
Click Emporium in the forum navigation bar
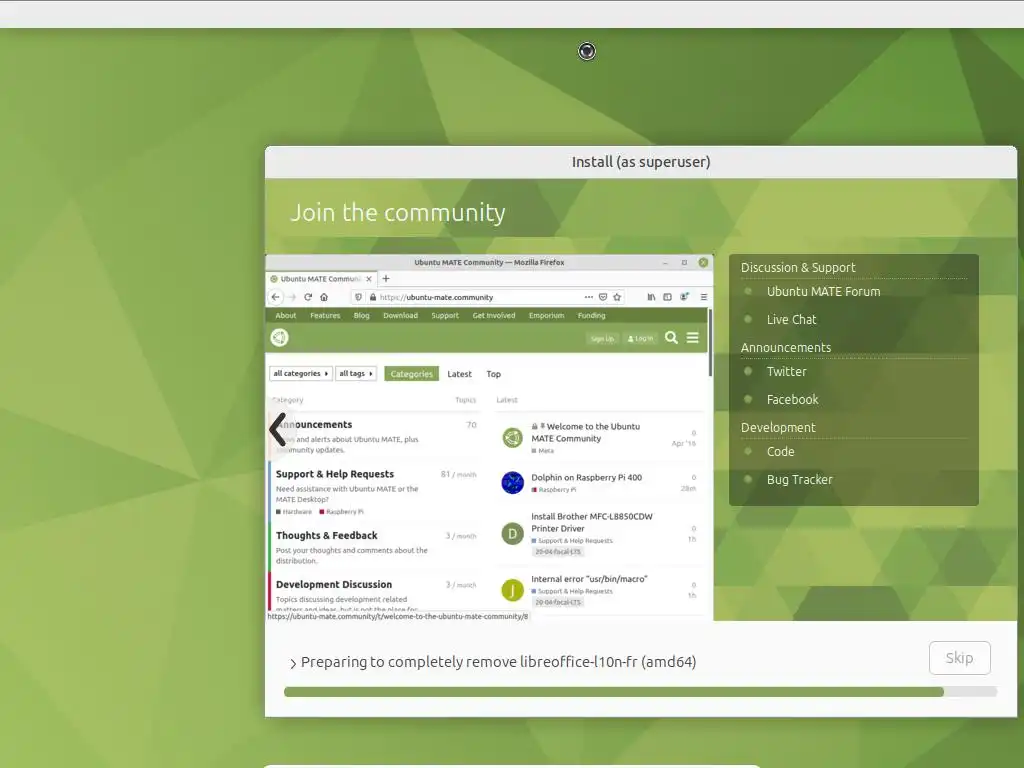pos(547,315)
